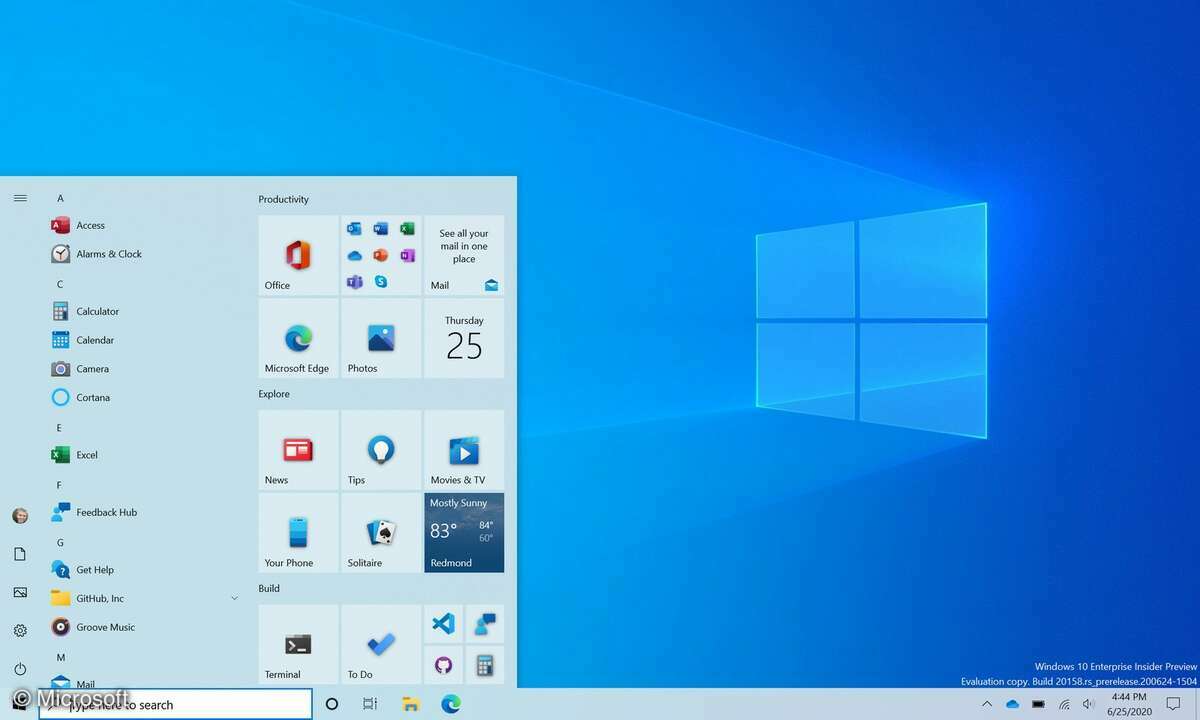Image resolution: width=1200 pixels, height=720 pixels.
Task: Open Outlook in the Office folder tile
Action: pos(354,229)
